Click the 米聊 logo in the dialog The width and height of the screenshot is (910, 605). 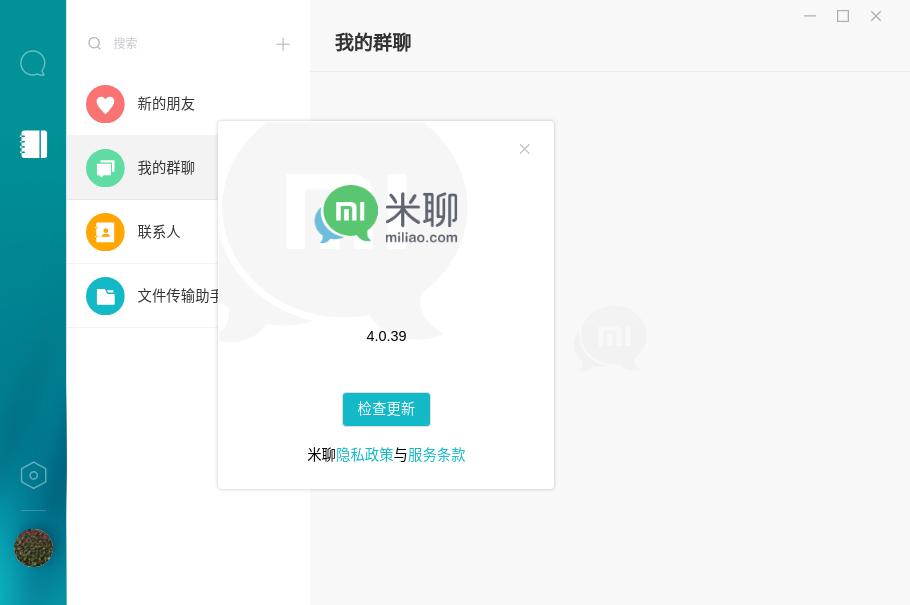point(386,213)
